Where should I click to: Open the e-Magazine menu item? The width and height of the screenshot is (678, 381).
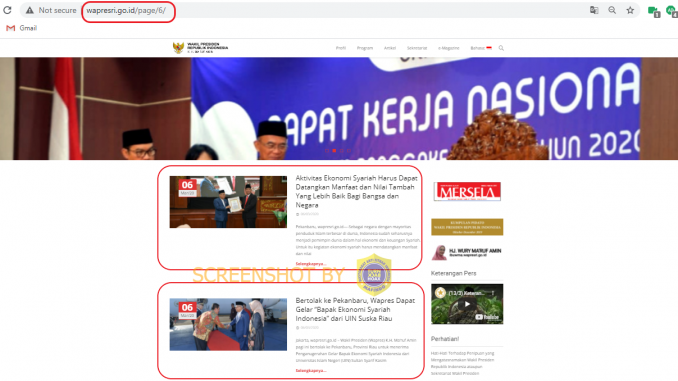pyautogui.click(x=448, y=48)
